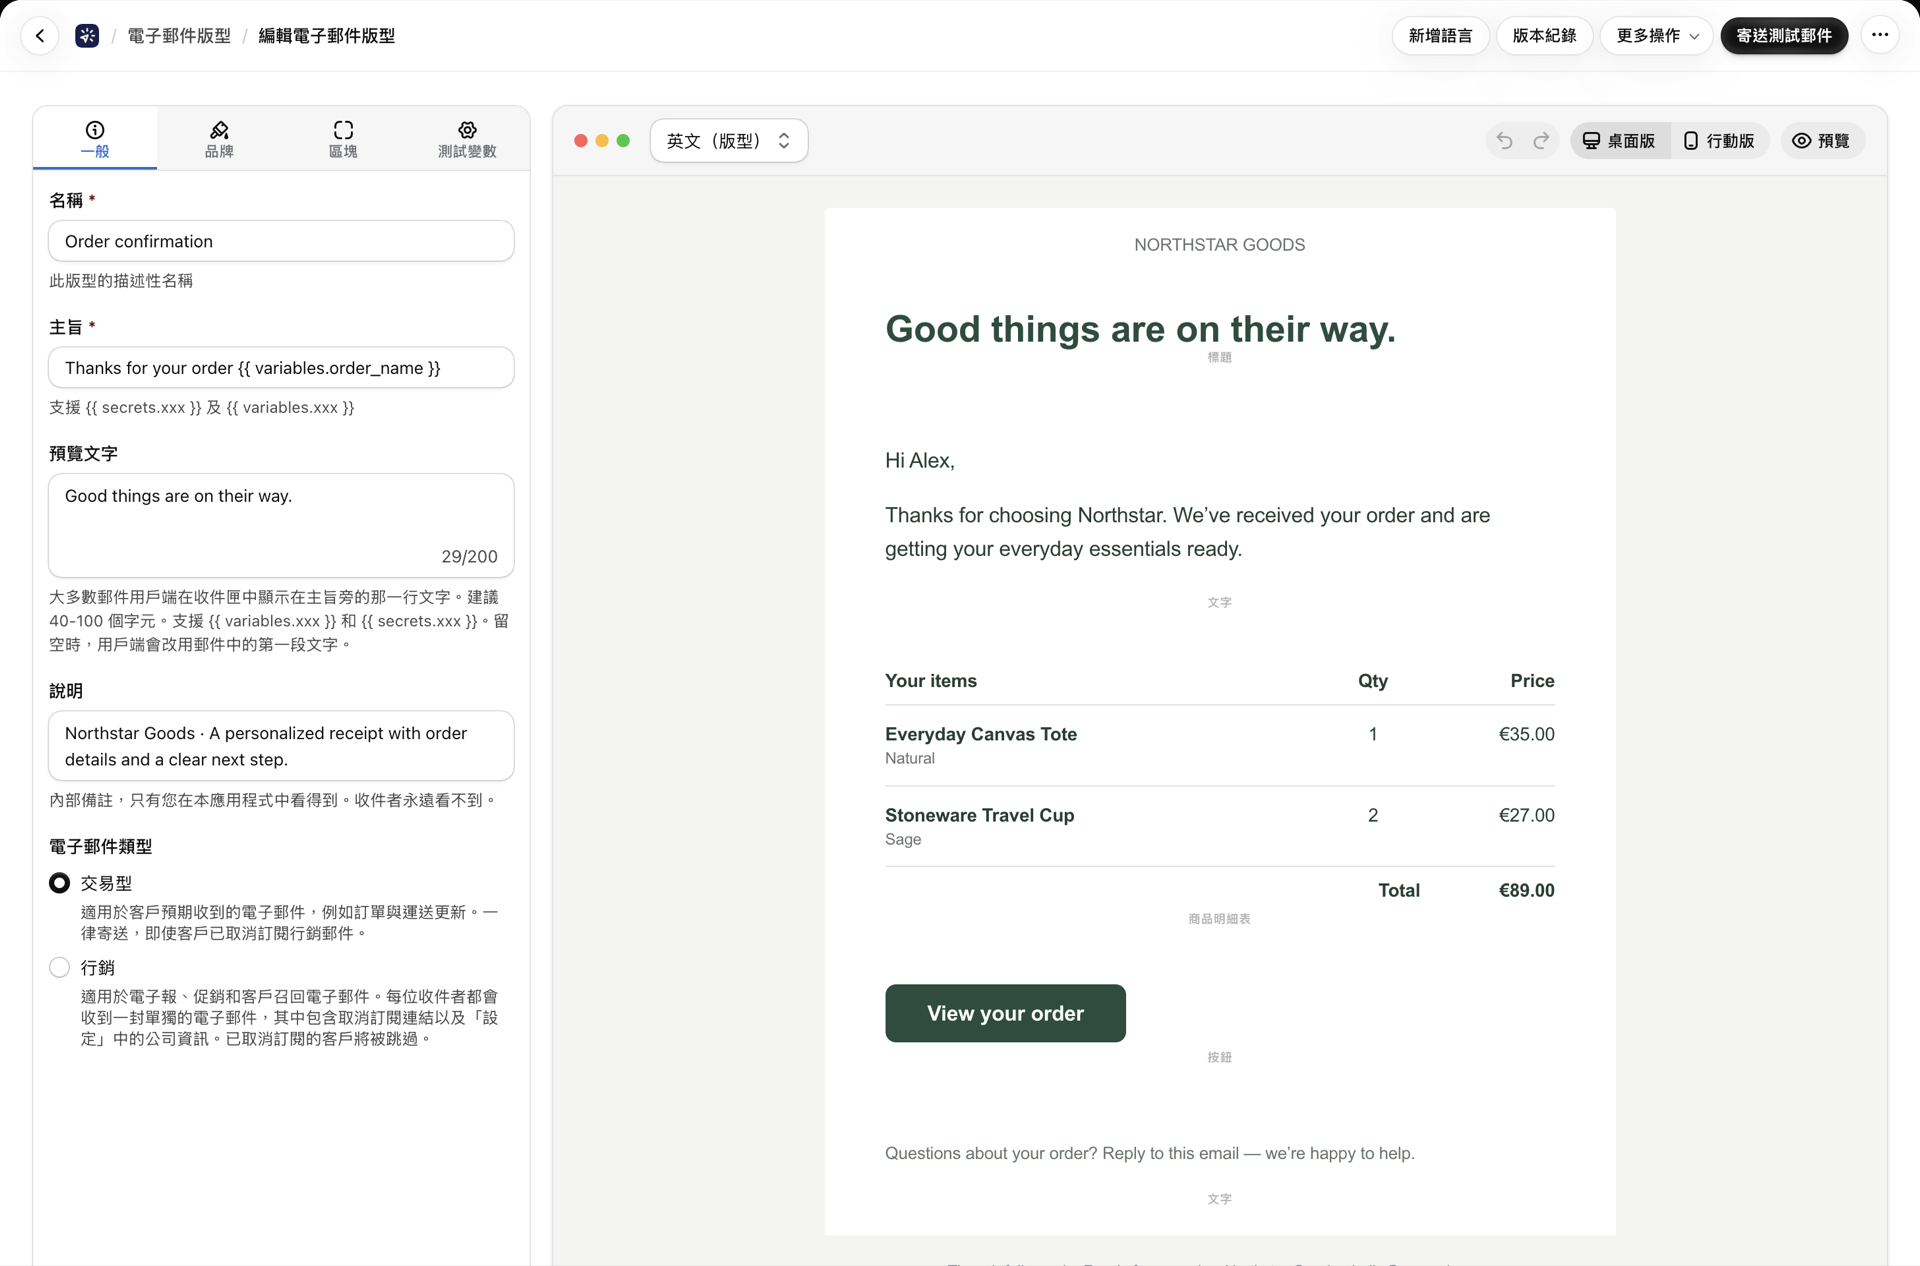
Task: Open the 區塊 blocks tab
Action: 343,139
